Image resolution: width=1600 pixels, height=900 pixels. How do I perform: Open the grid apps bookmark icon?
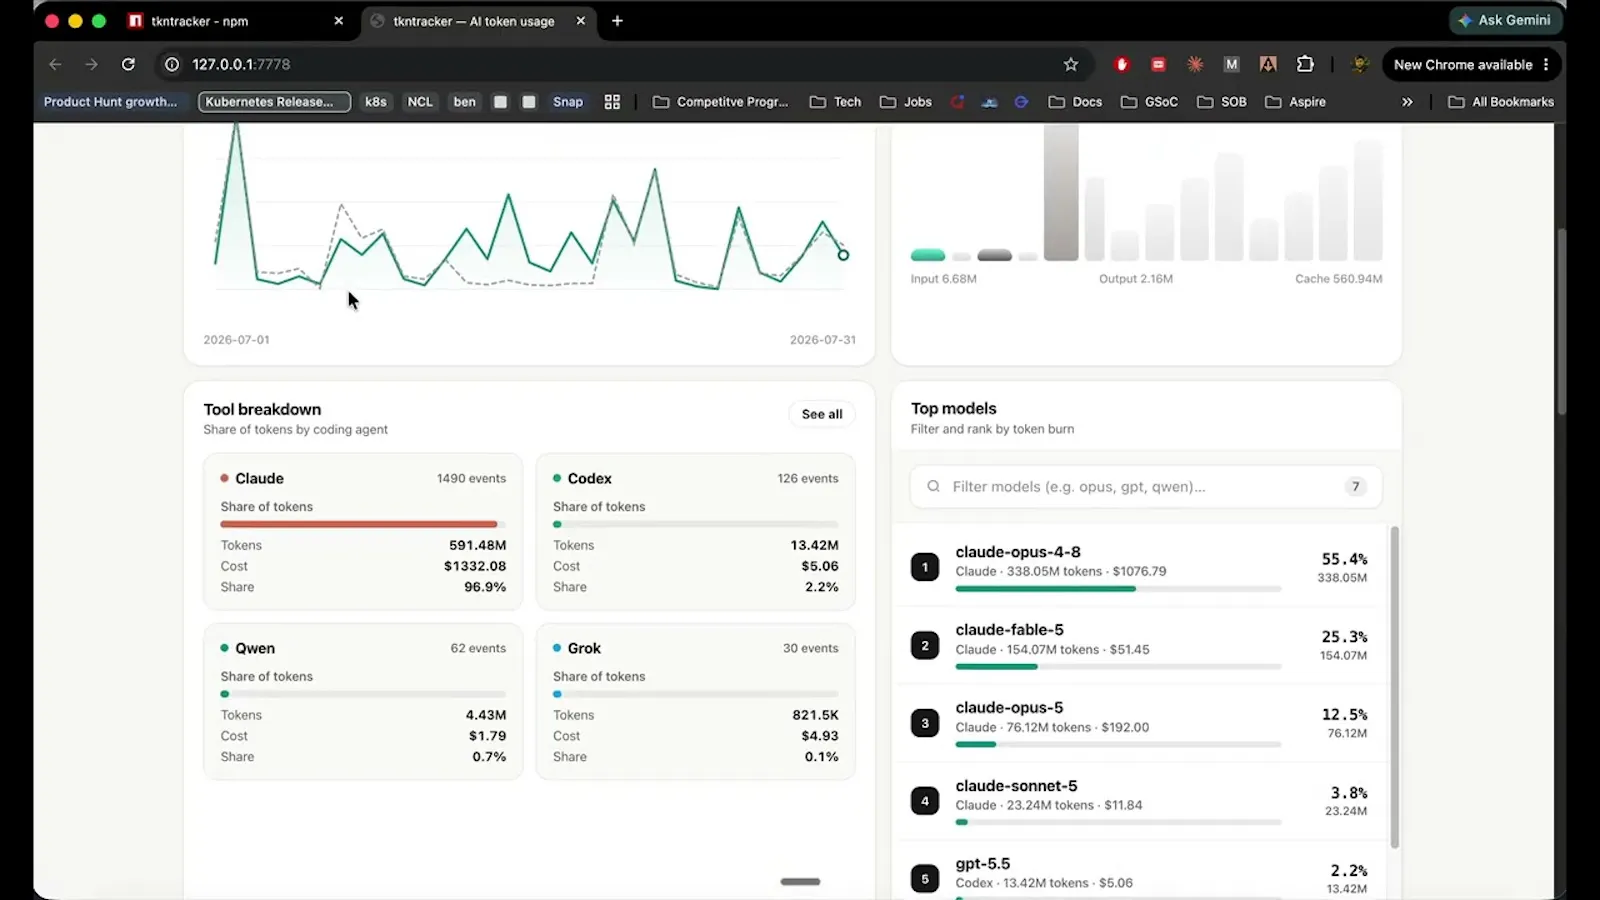click(612, 102)
